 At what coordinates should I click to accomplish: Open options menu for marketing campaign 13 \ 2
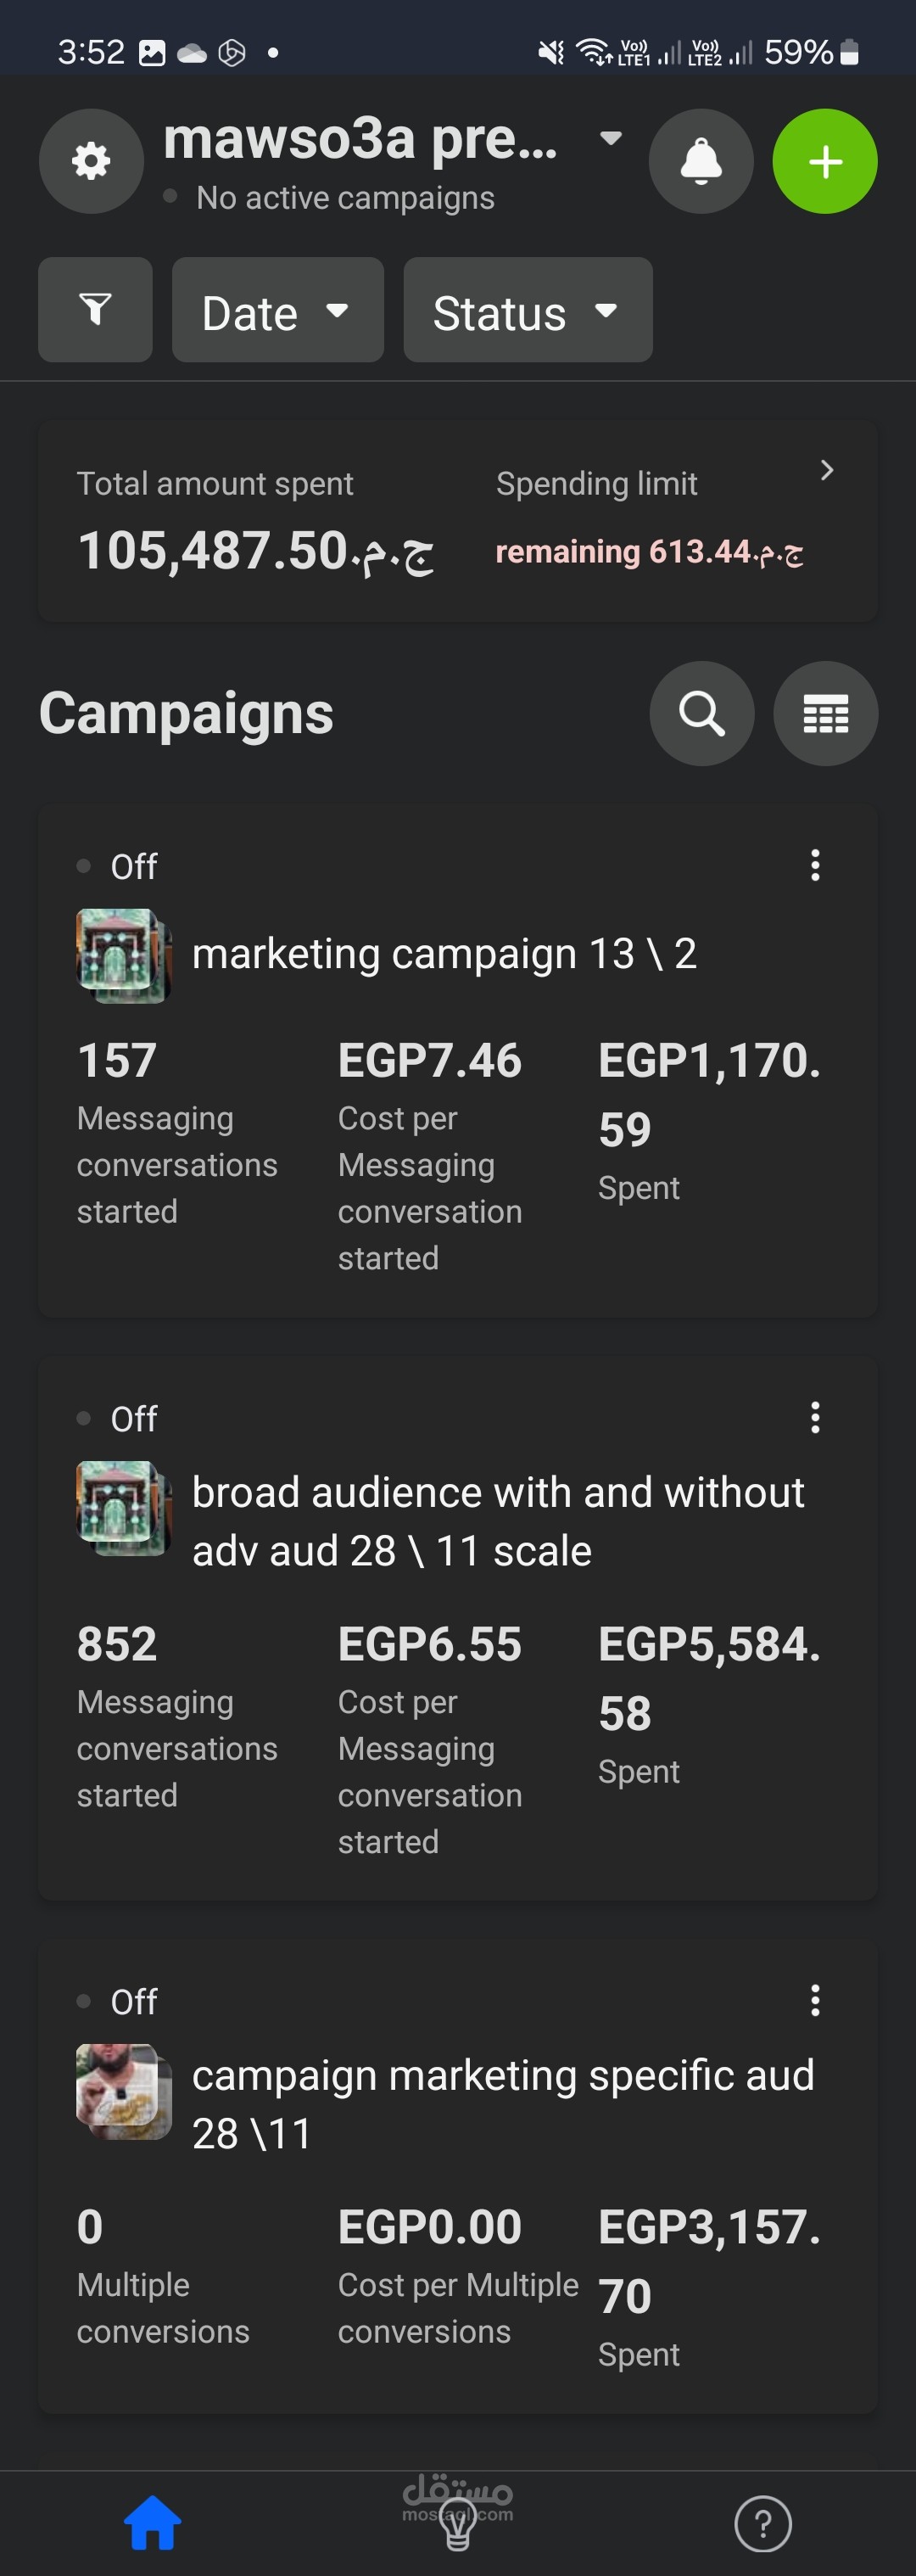815,865
